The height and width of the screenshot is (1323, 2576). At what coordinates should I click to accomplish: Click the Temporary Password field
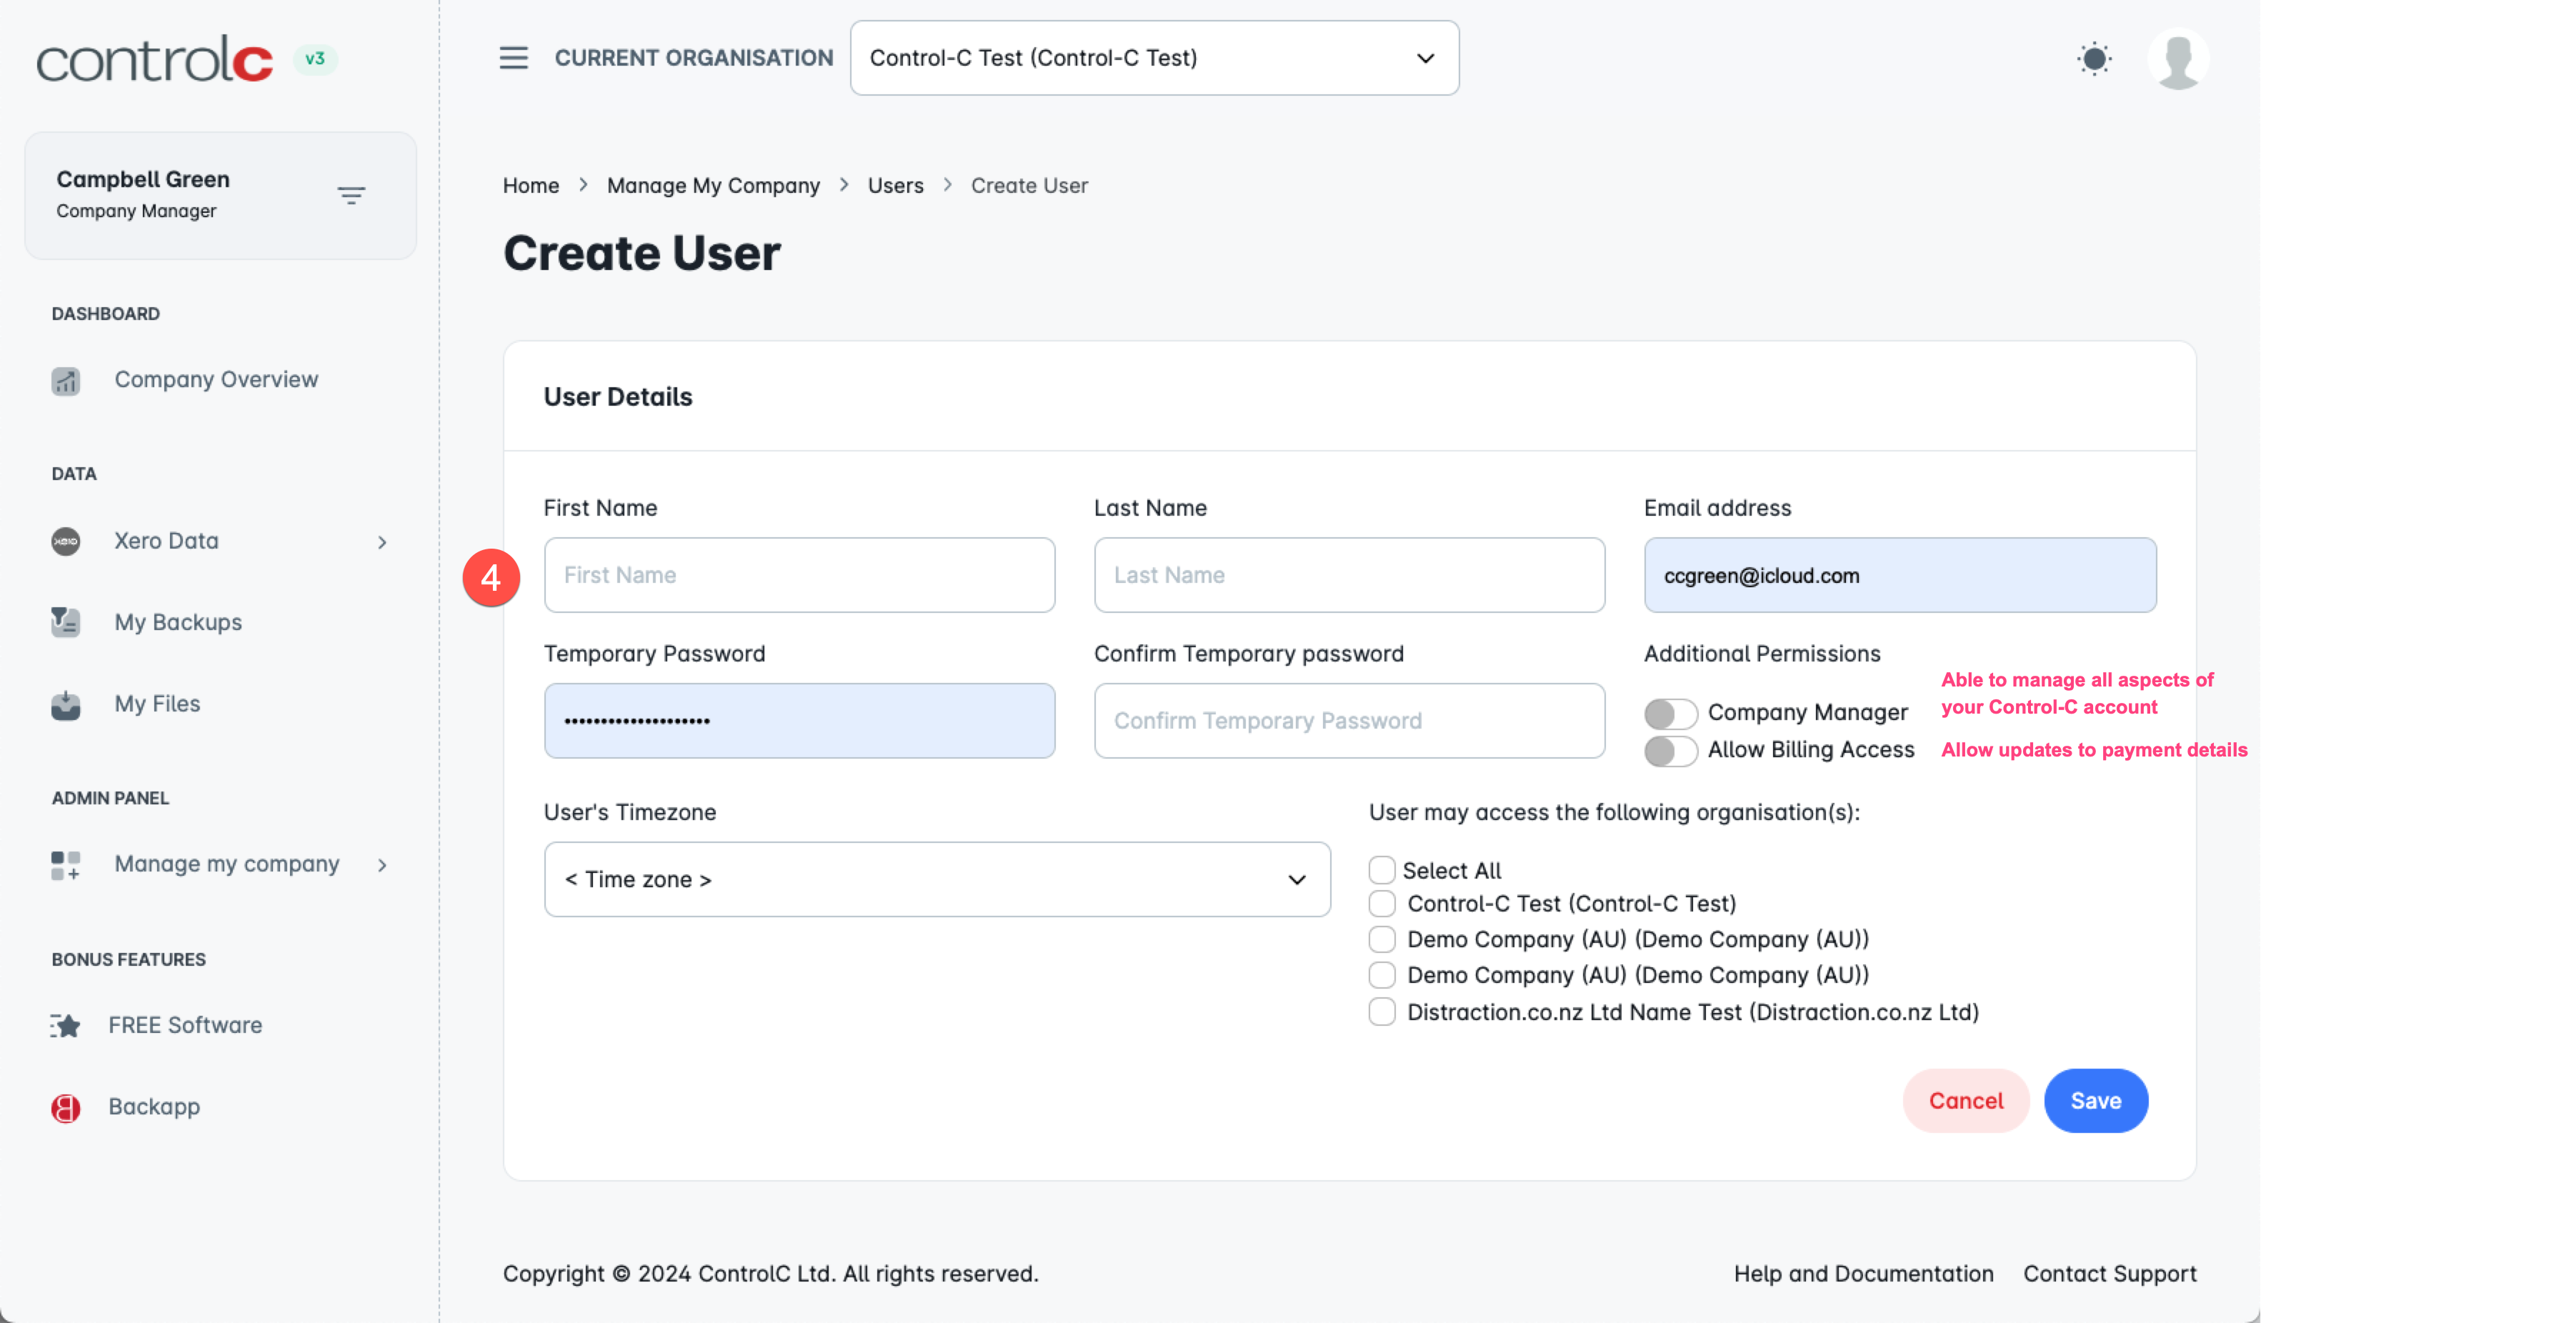tap(799, 721)
